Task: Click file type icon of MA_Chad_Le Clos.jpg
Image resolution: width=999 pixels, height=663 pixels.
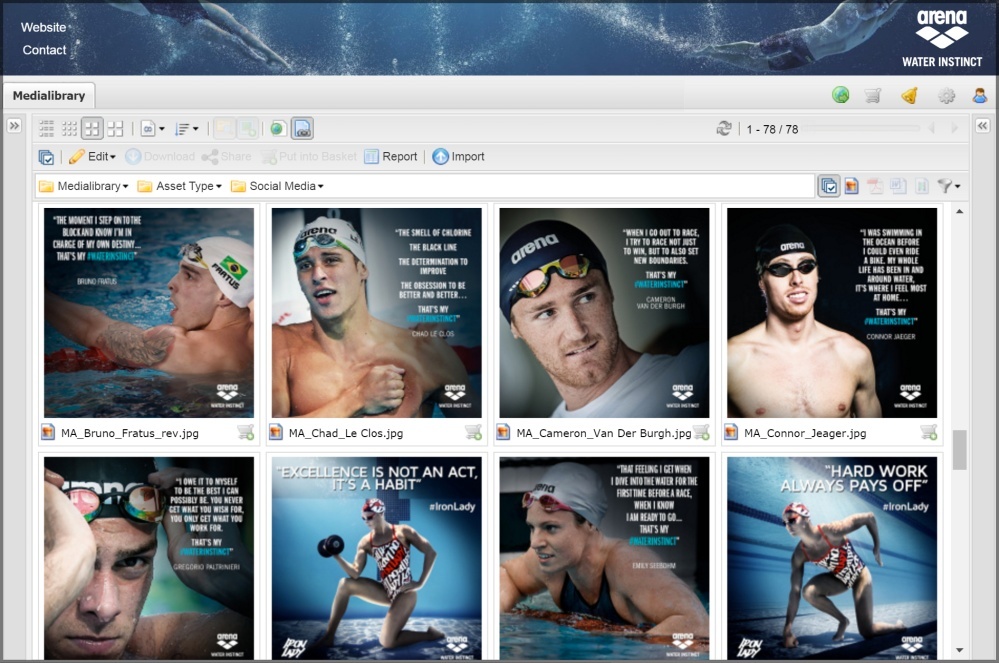Action: pyautogui.click(x=275, y=432)
